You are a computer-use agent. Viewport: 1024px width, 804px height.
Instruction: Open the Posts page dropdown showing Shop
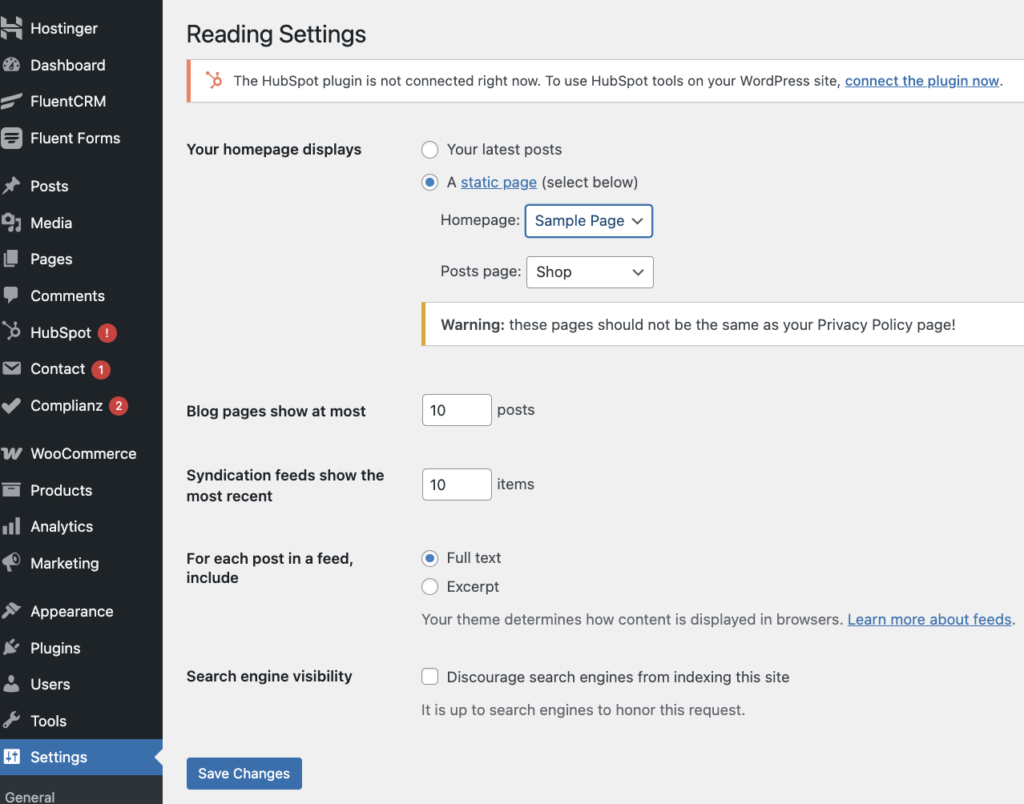pos(590,272)
